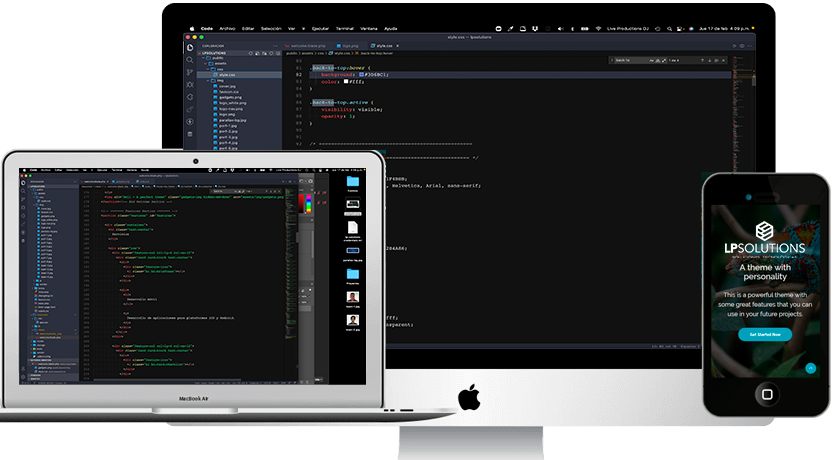Tap the scroll-to-top button on phone
The width and height of the screenshot is (833, 460).
point(810,368)
